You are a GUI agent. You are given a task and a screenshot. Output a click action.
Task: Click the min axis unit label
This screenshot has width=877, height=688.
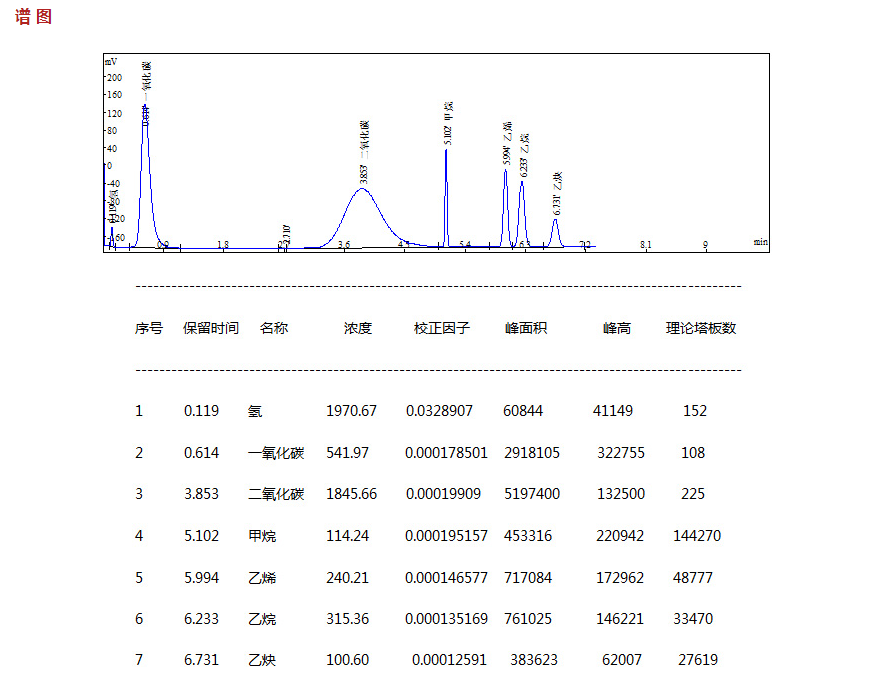[x=760, y=241]
